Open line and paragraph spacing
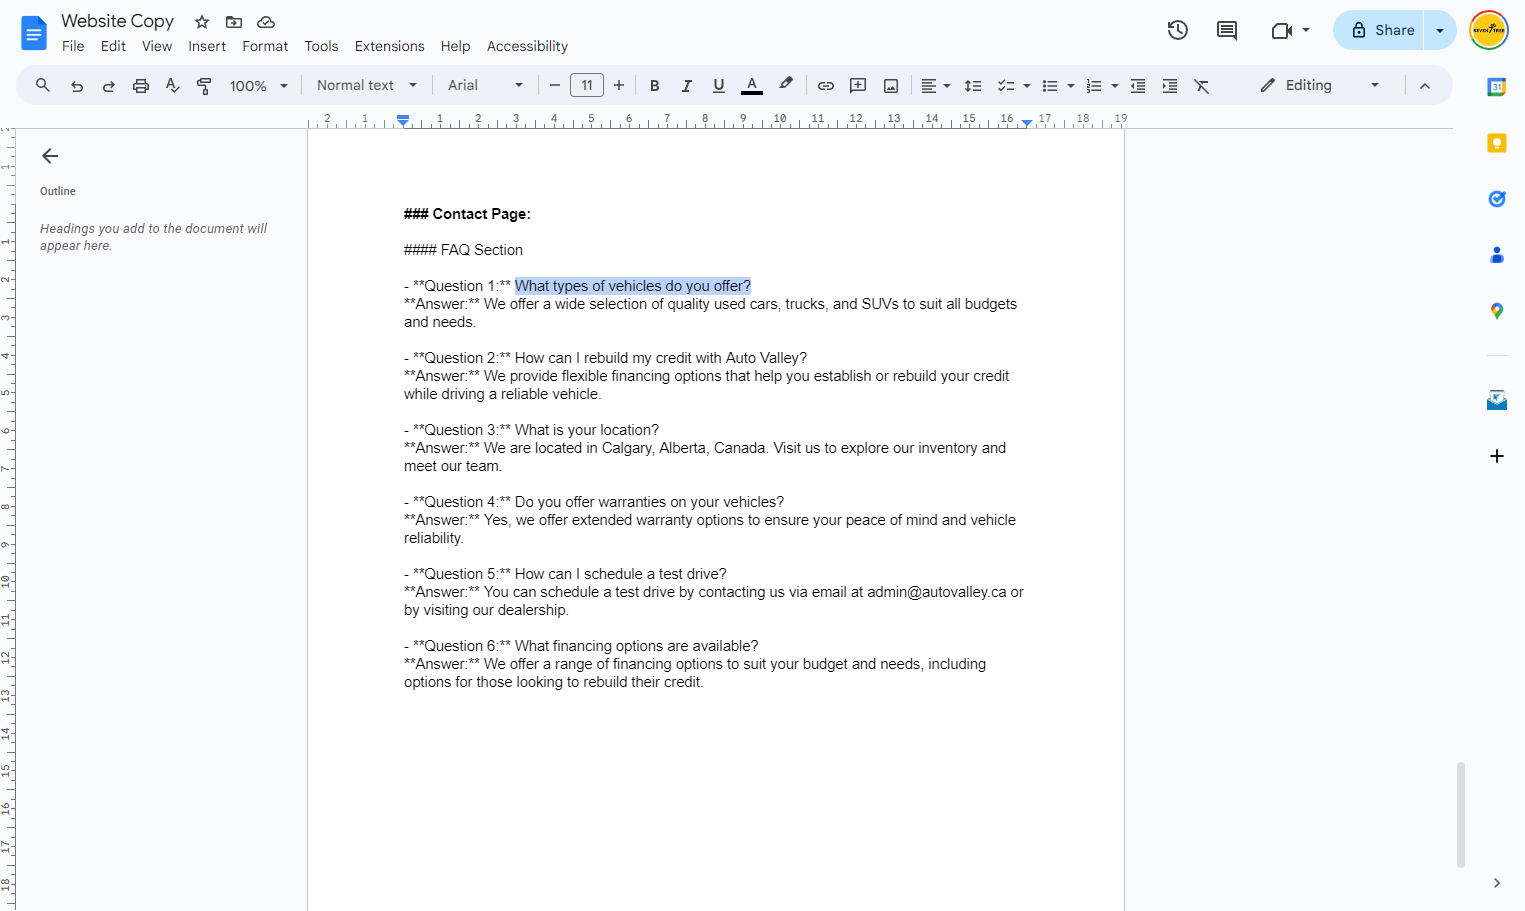The height and width of the screenshot is (911, 1525). [x=973, y=86]
